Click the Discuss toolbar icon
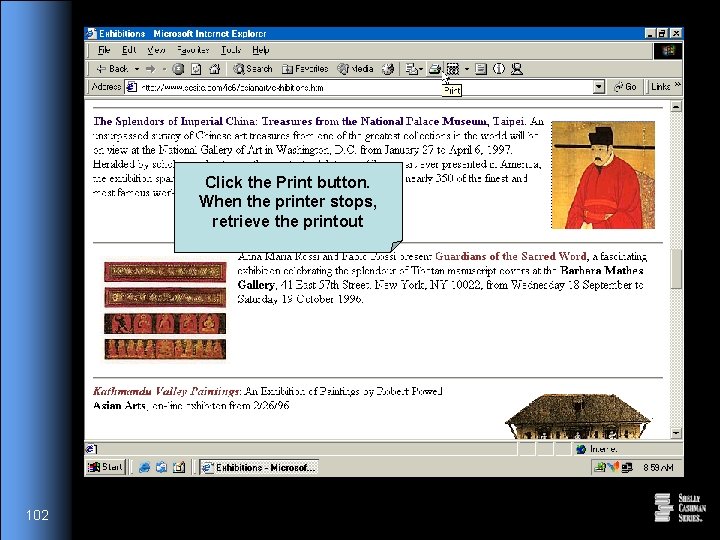720x540 pixels. coord(480,69)
